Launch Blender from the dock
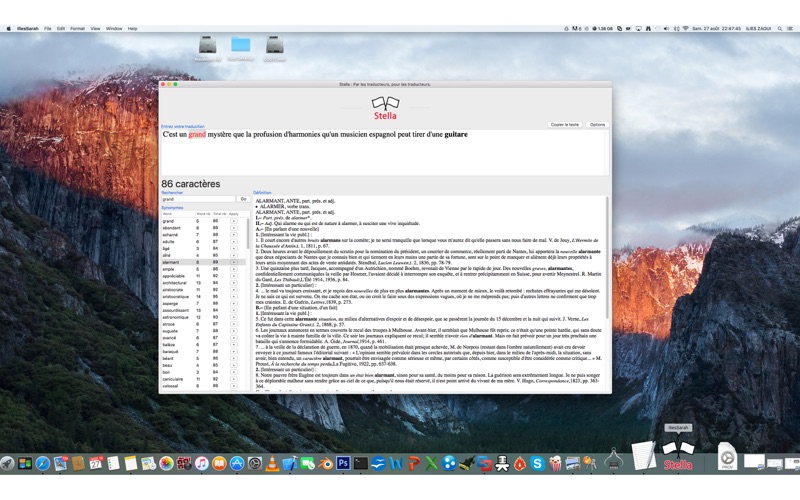The image size is (800, 500). (325, 463)
